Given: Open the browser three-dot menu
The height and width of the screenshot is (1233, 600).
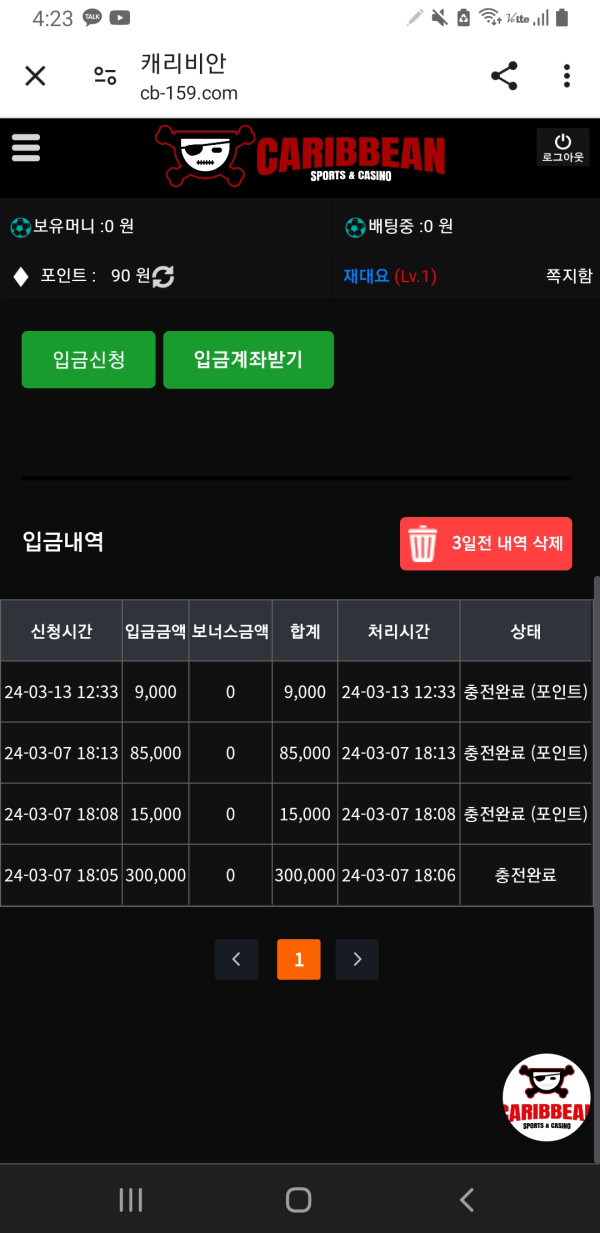Looking at the screenshot, I should coord(566,76).
